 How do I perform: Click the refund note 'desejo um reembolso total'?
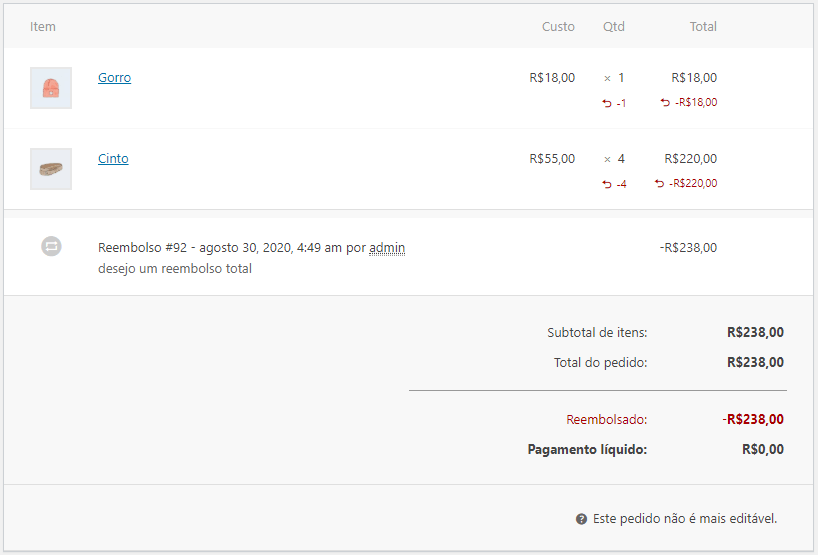175,269
